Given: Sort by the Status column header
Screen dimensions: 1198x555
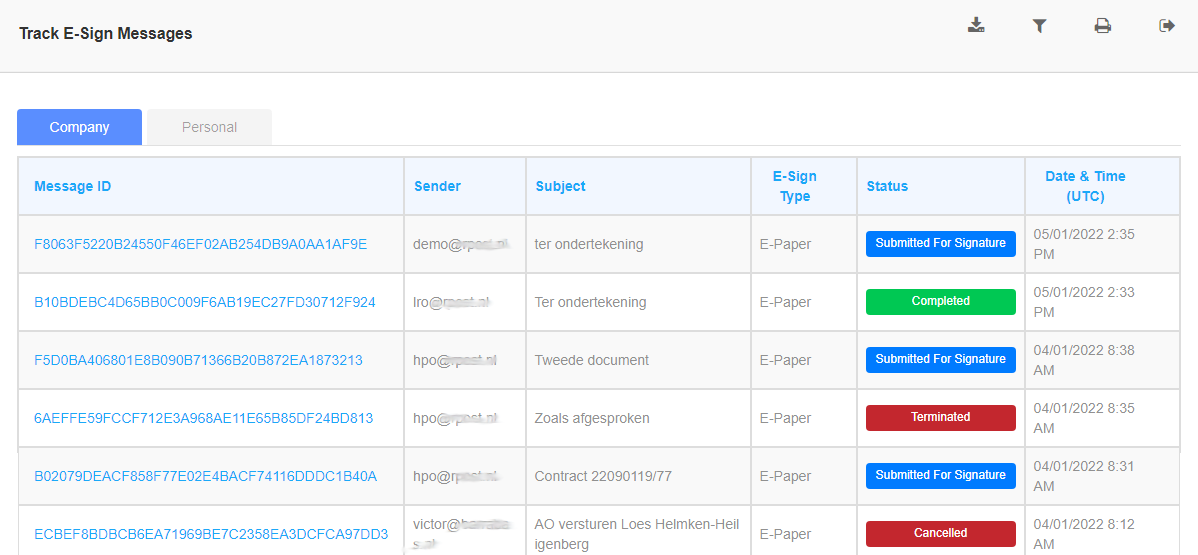Looking at the screenshot, I should coord(887,186).
